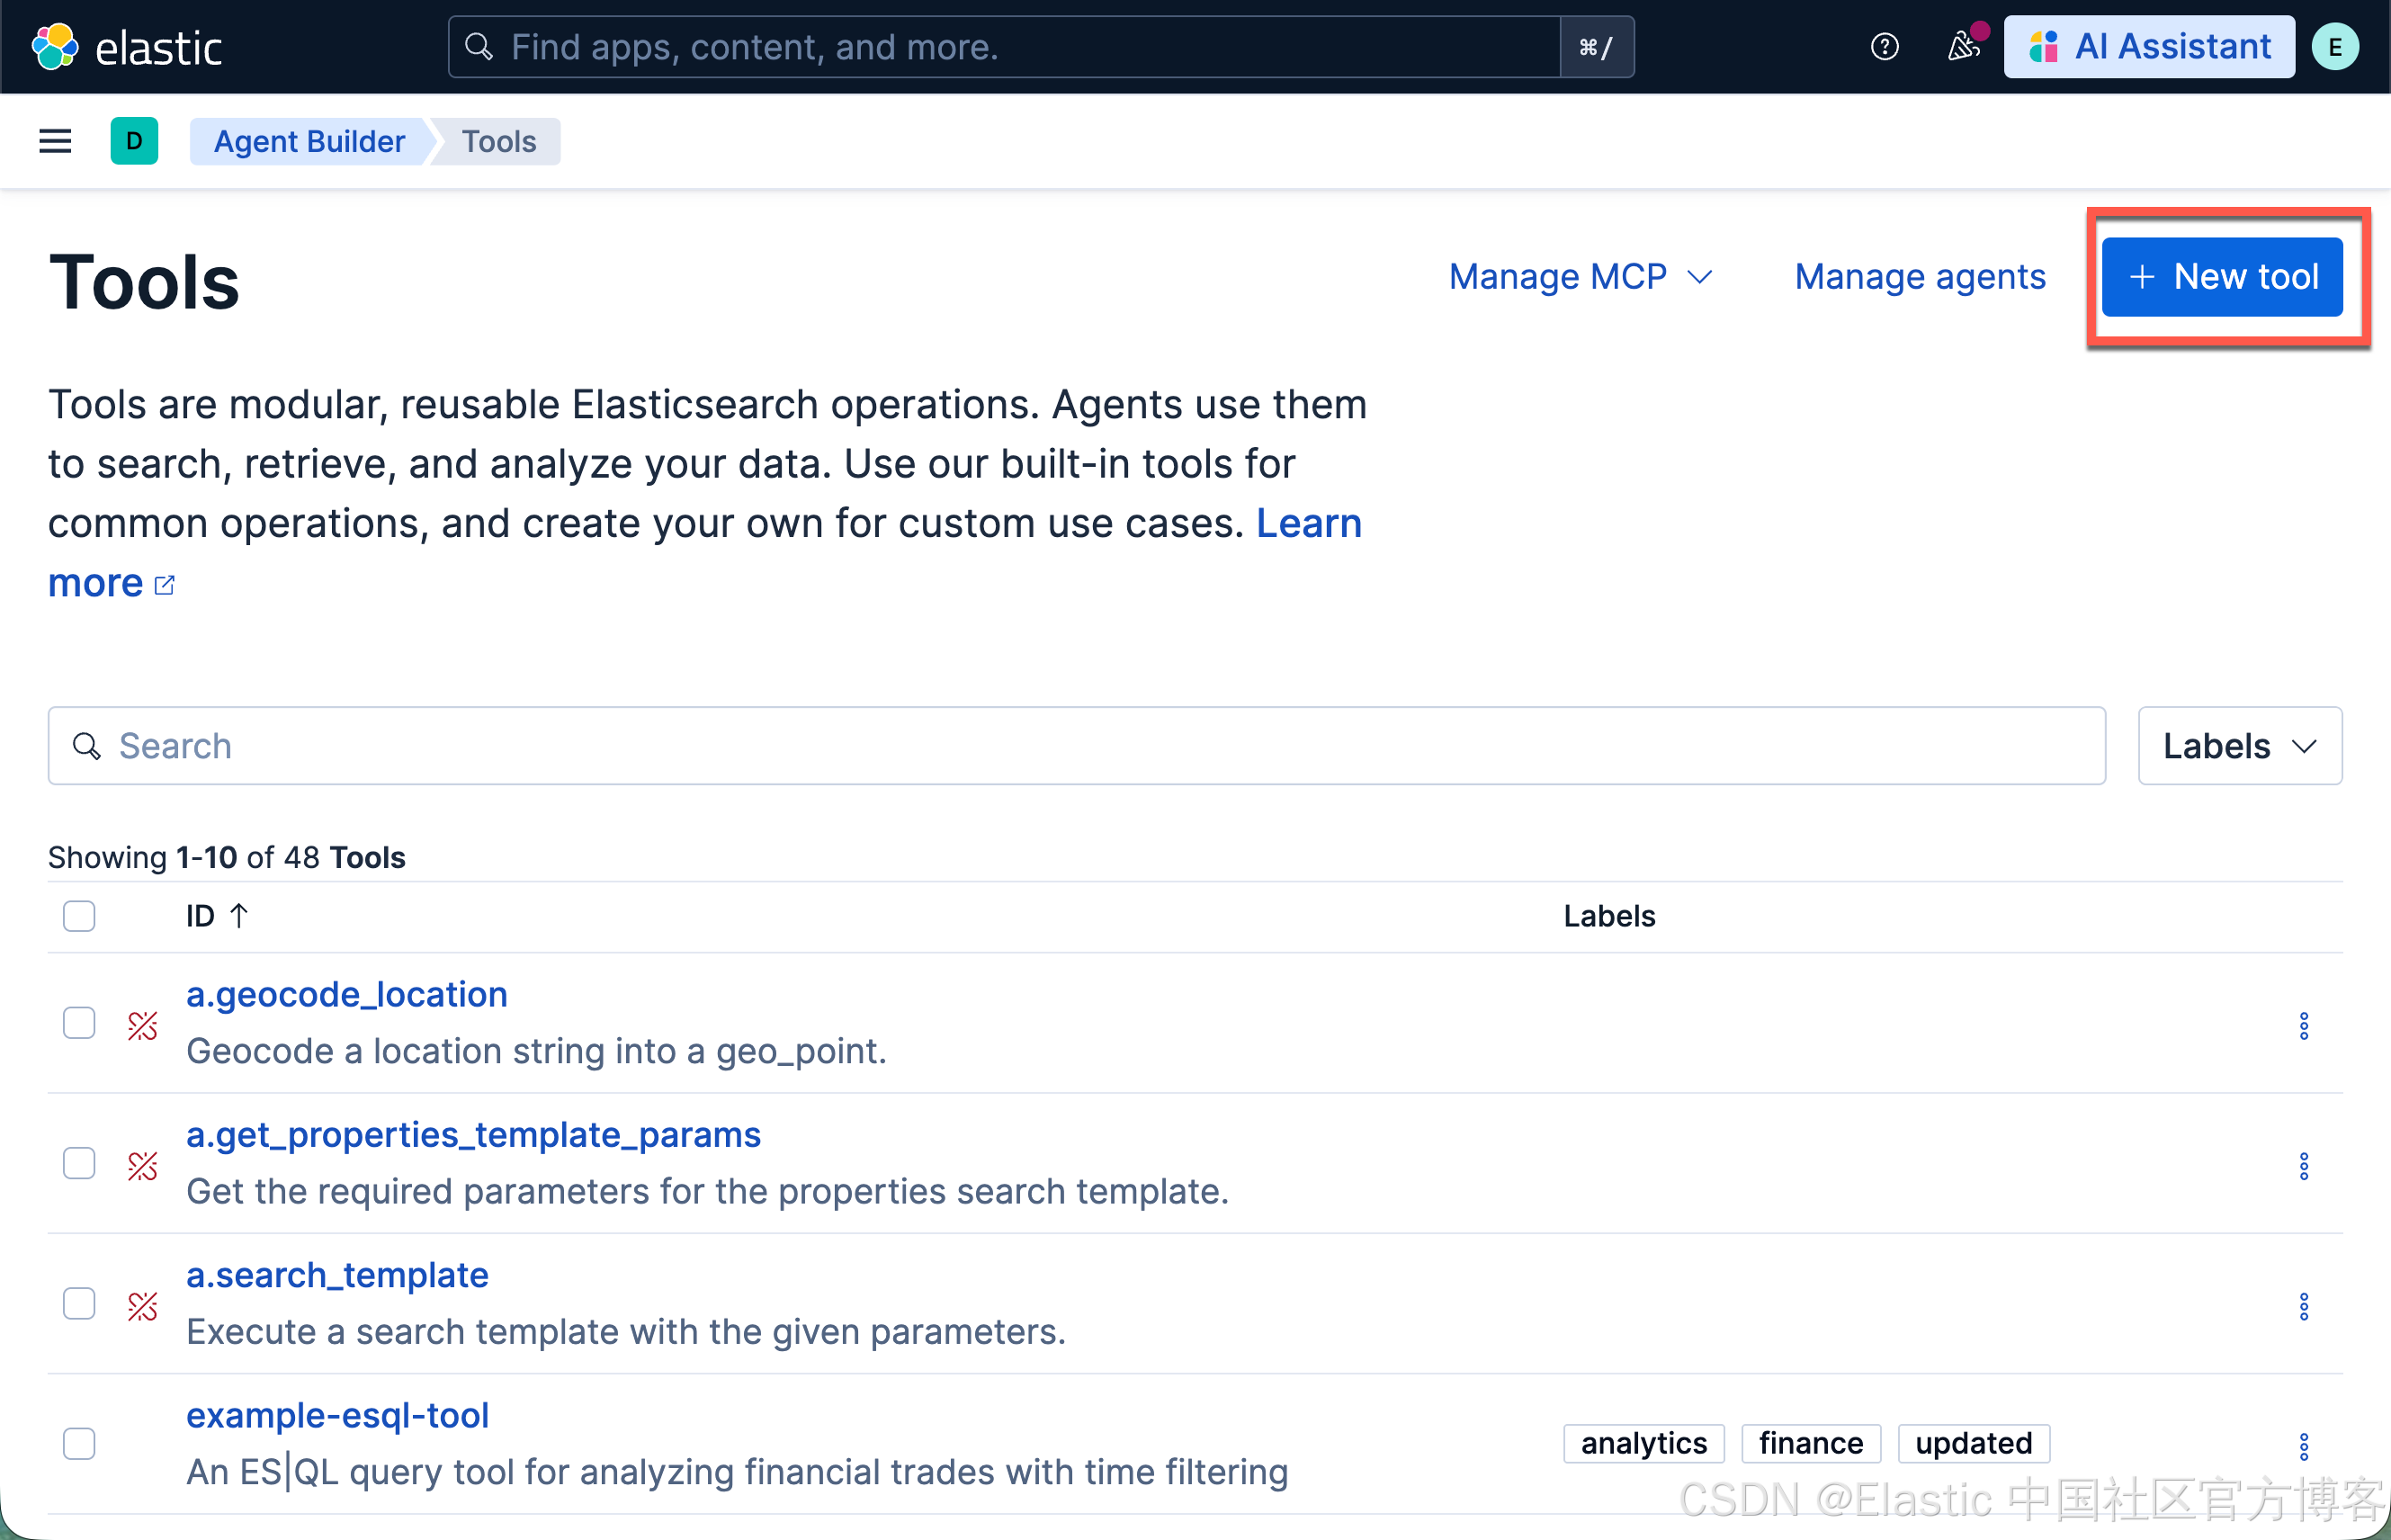Open the Manage agents link
The height and width of the screenshot is (1540, 2391).
1919,277
